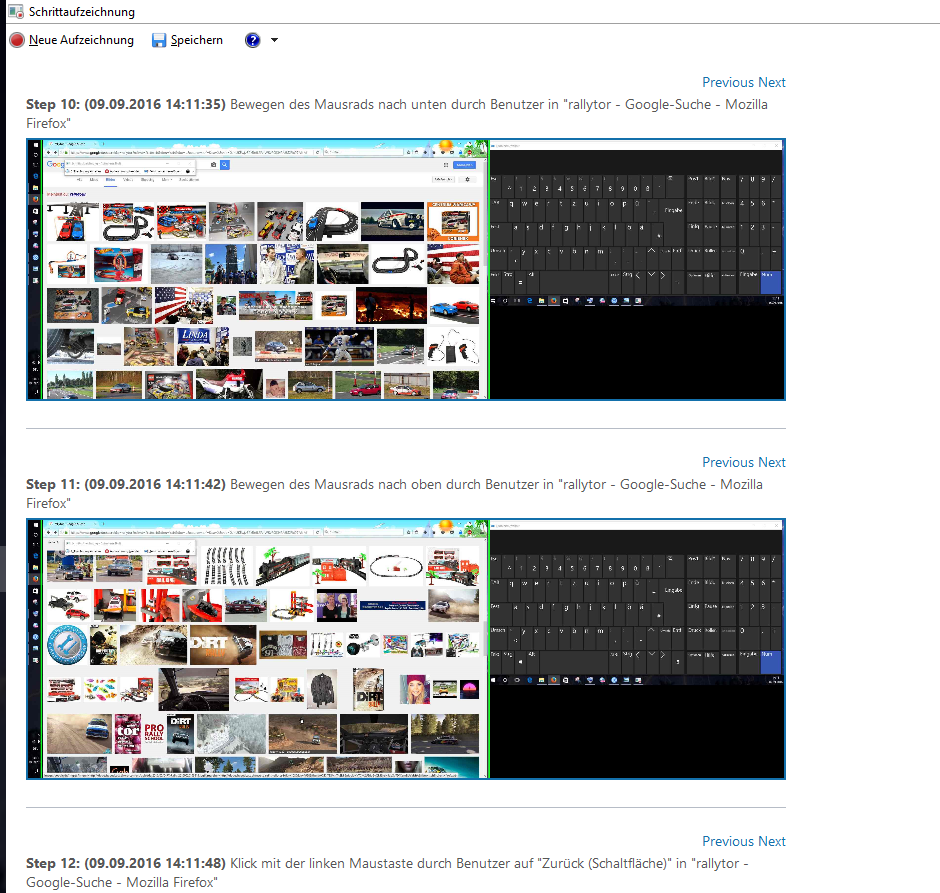Image resolution: width=940 pixels, height=893 pixels.
Task: Go to Previous from Step 11 header
Action: [727, 462]
